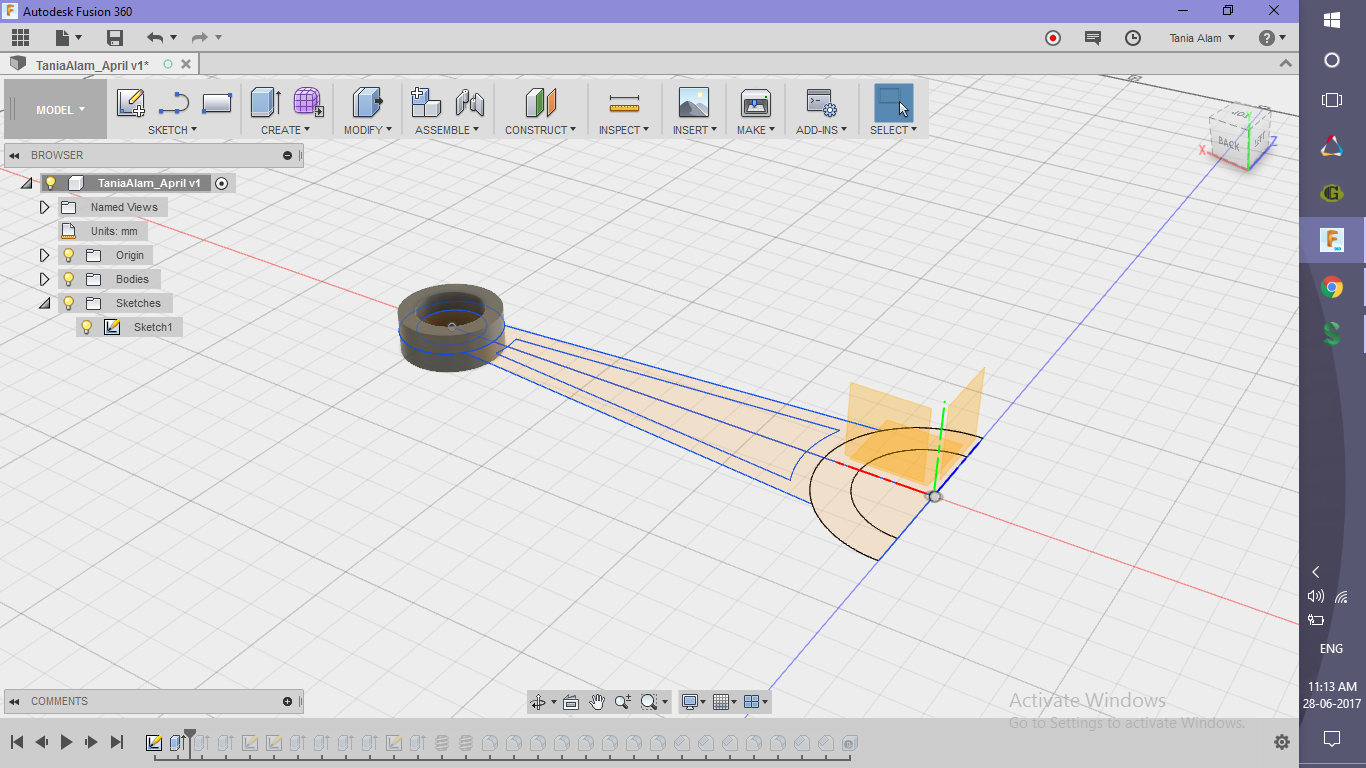
Task: Collapse the root component tree node
Action: click(x=25, y=183)
